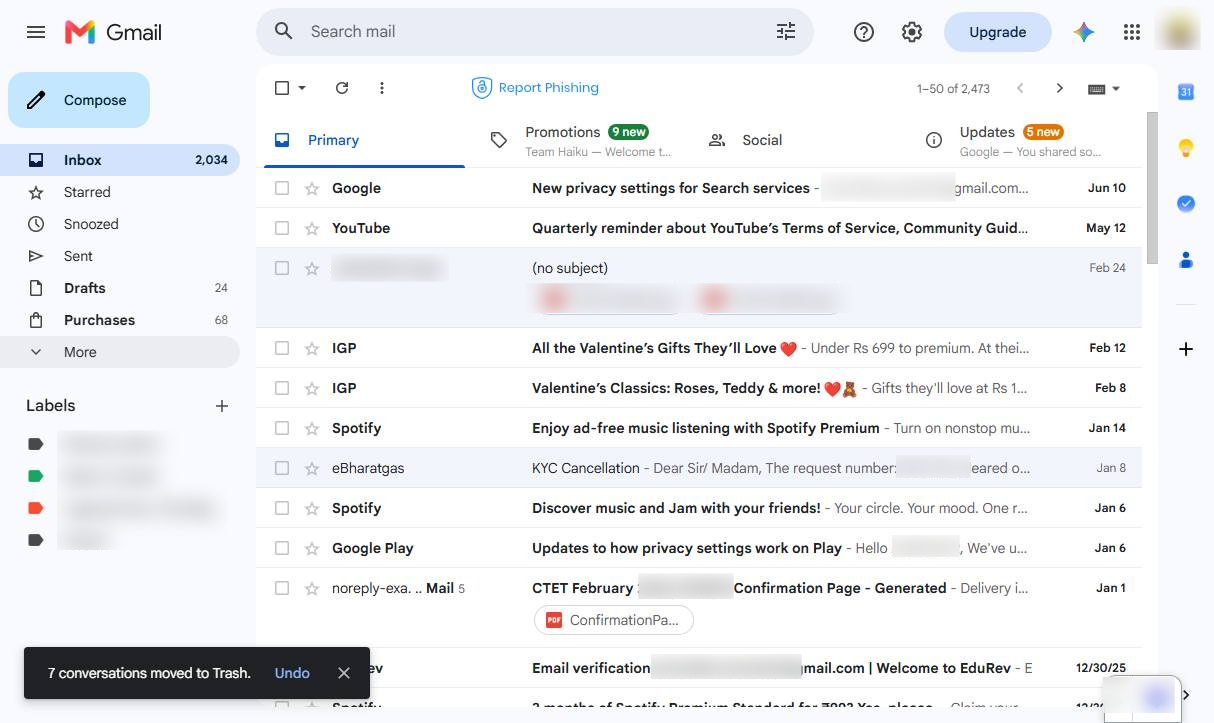This screenshot has width=1214, height=723.
Task: Star the noreply-exa email
Action: point(312,588)
